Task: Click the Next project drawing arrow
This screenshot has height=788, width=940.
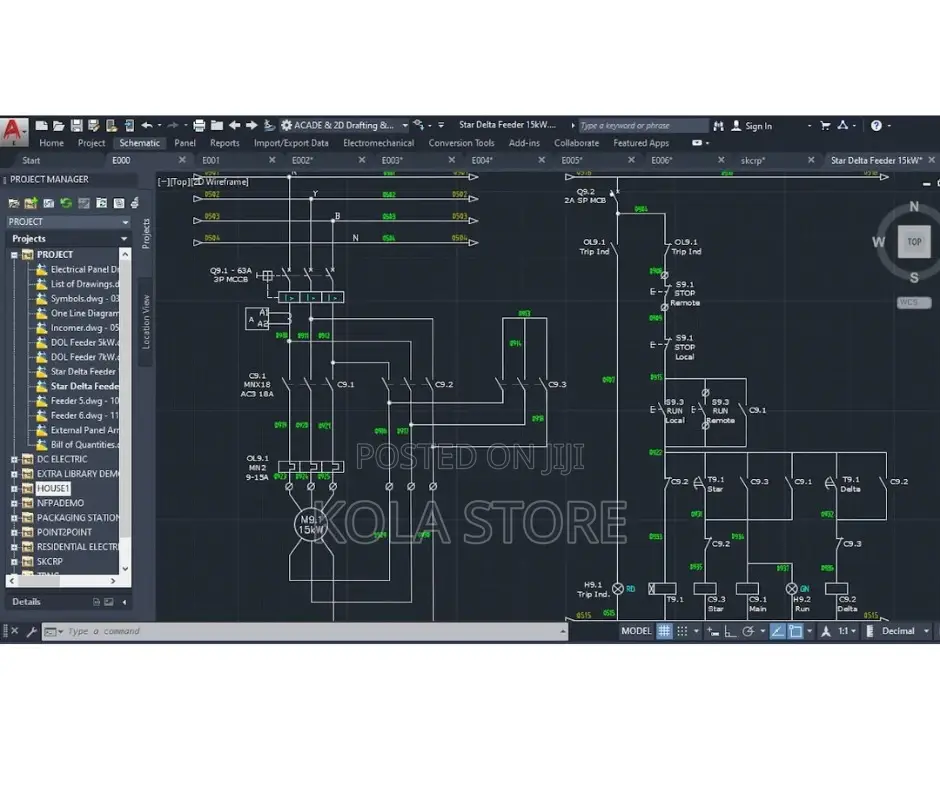Action: click(252, 125)
